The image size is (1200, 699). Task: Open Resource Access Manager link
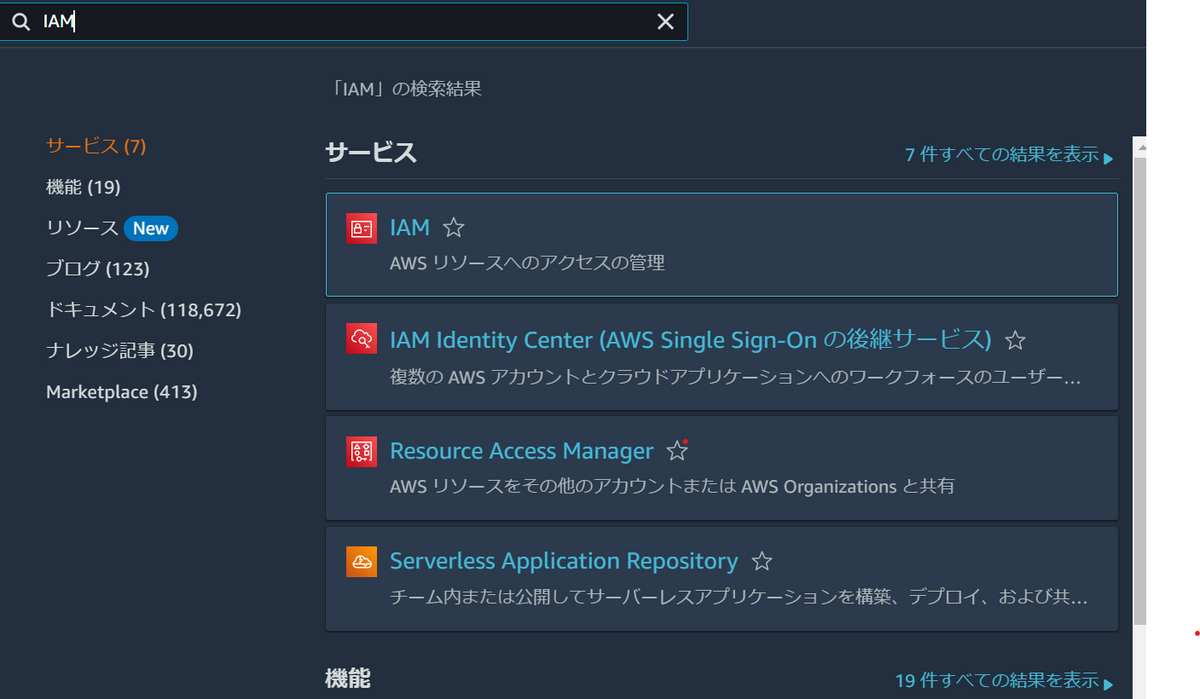521,451
